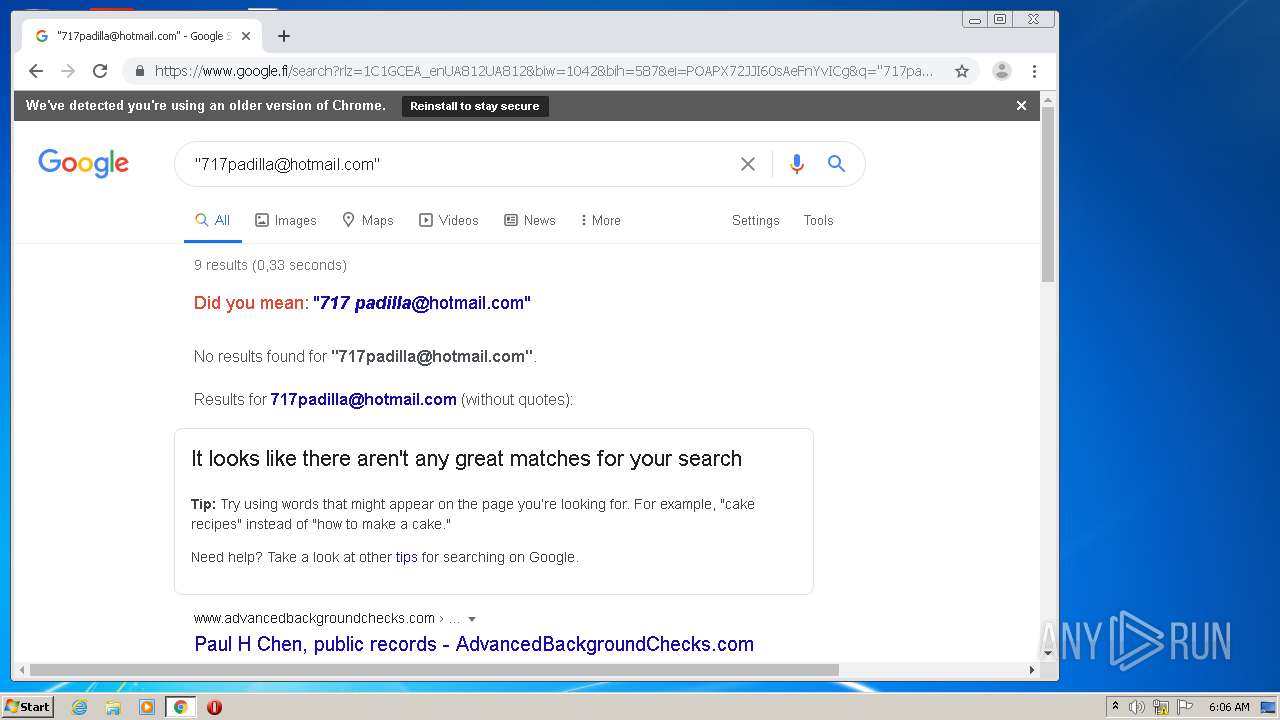The height and width of the screenshot is (720, 1280).
Task: Open search Settings
Action: click(x=755, y=220)
